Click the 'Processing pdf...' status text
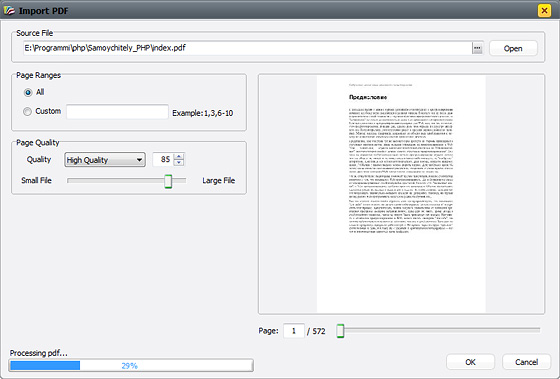 point(39,353)
